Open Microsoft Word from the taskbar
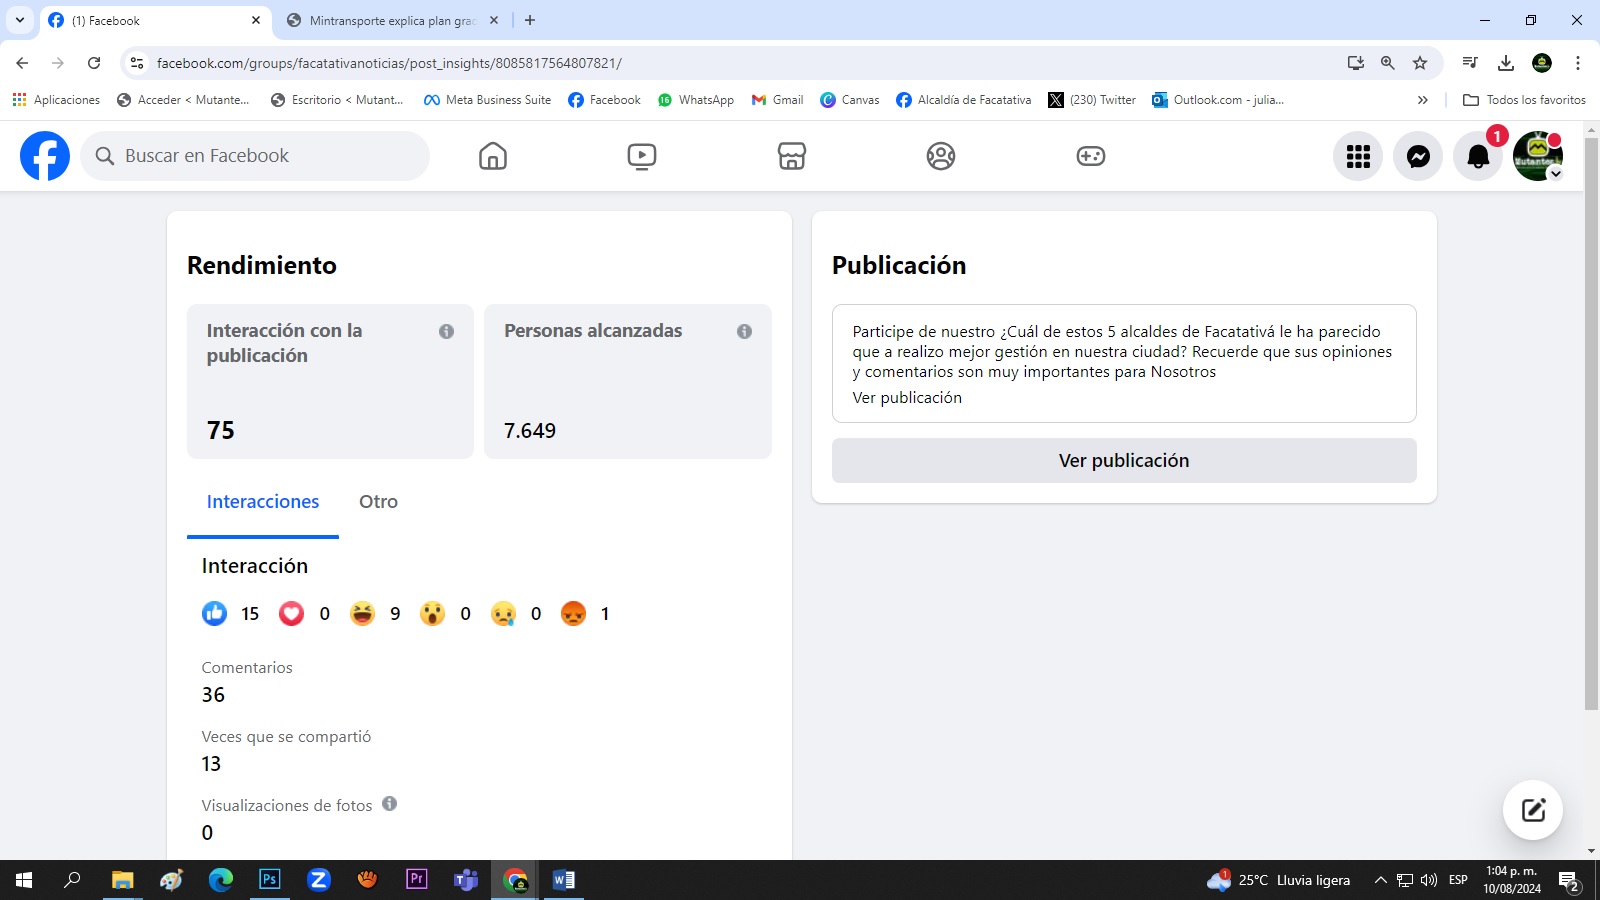The image size is (1600, 900). pyautogui.click(x=564, y=880)
